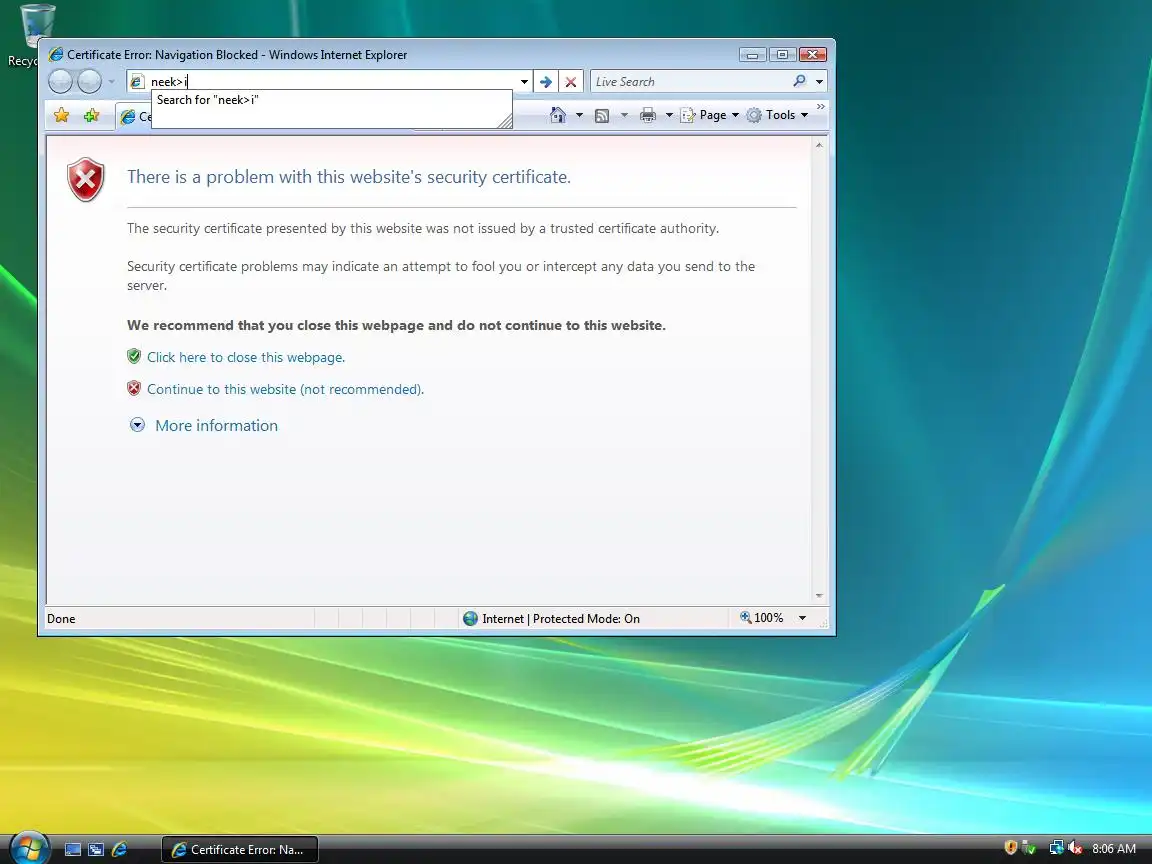
Task: Minimize the Internet Explorer window
Action: (752, 54)
